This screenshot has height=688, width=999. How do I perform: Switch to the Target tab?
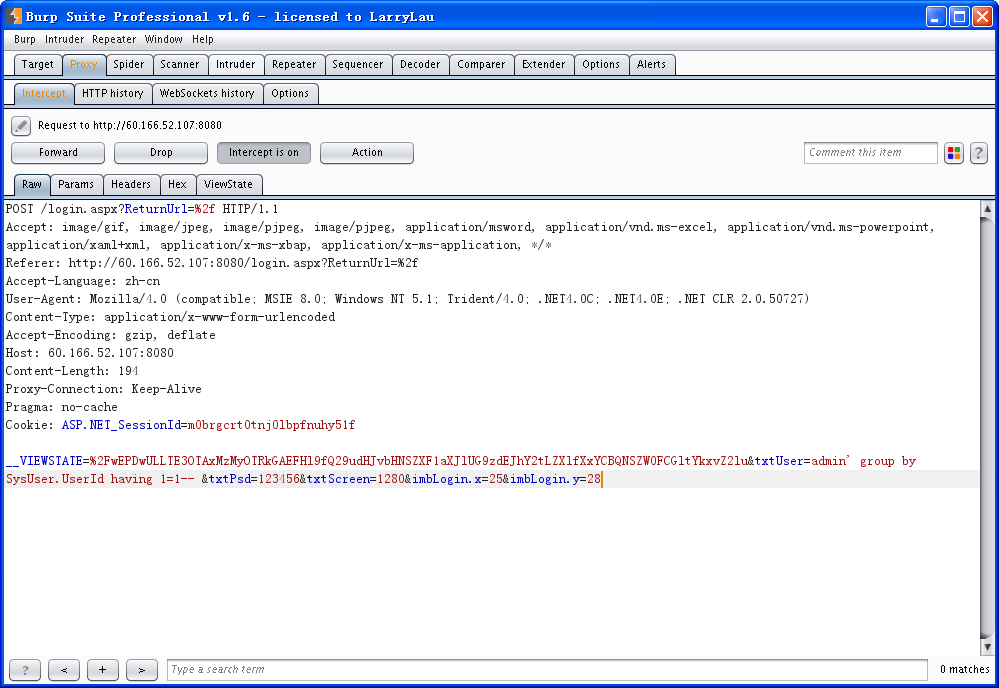38,64
